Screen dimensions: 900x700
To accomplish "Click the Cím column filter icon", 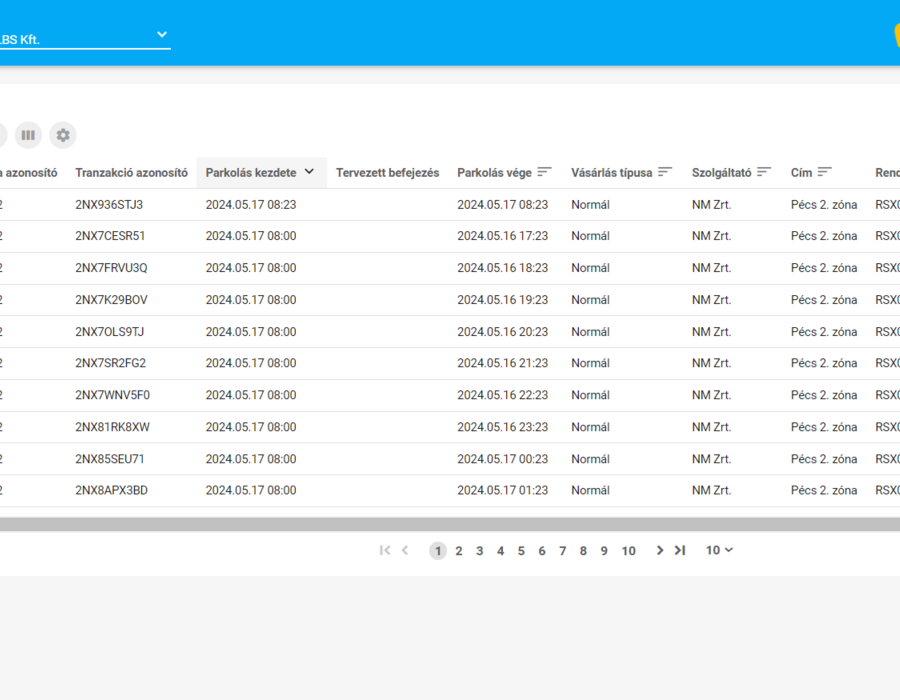I will (824, 172).
